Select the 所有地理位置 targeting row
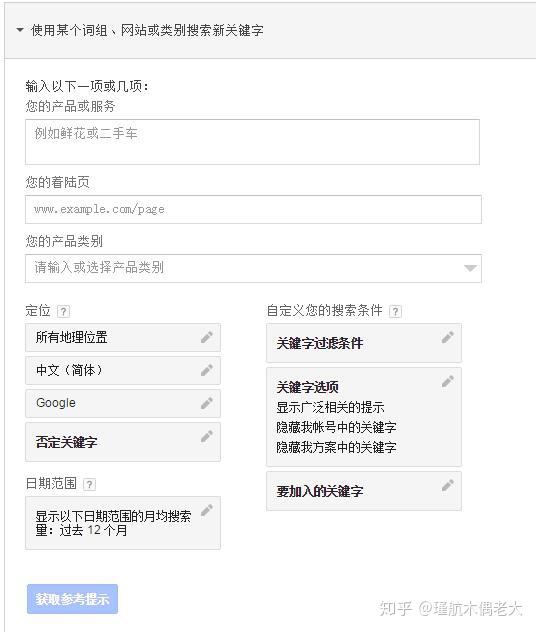Image resolution: width=536 pixels, height=632 pixels. coord(123,337)
